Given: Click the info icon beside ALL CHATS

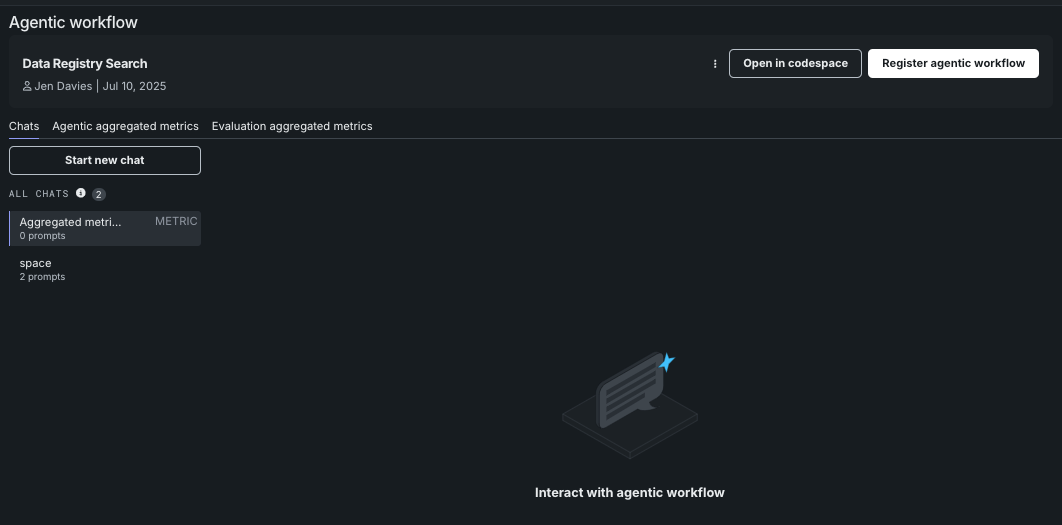Looking at the screenshot, I should click(81, 193).
